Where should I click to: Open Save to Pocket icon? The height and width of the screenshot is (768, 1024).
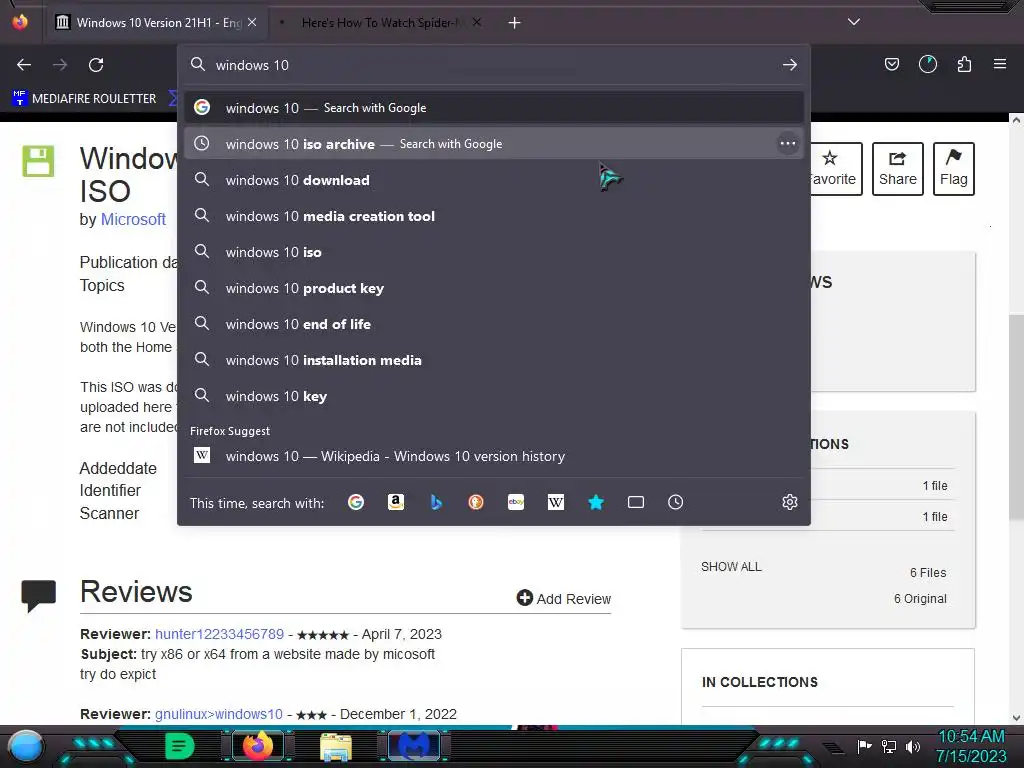pyautogui.click(x=891, y=64)
